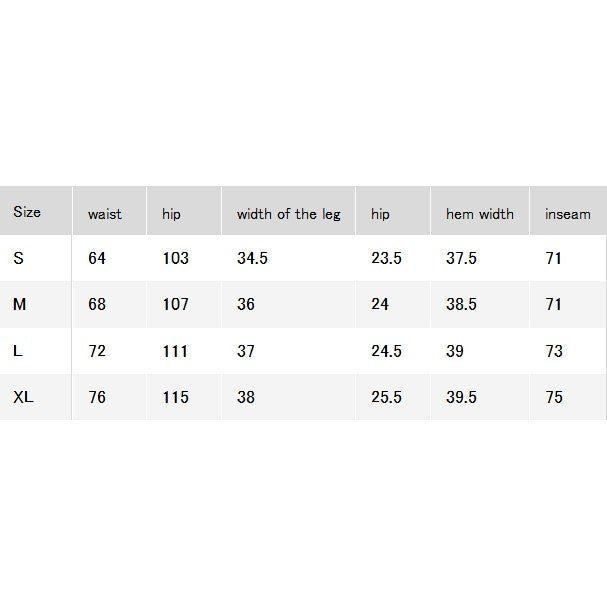607x607 pixels.
Task: Click the Size column header
Action: pos(27,212)
